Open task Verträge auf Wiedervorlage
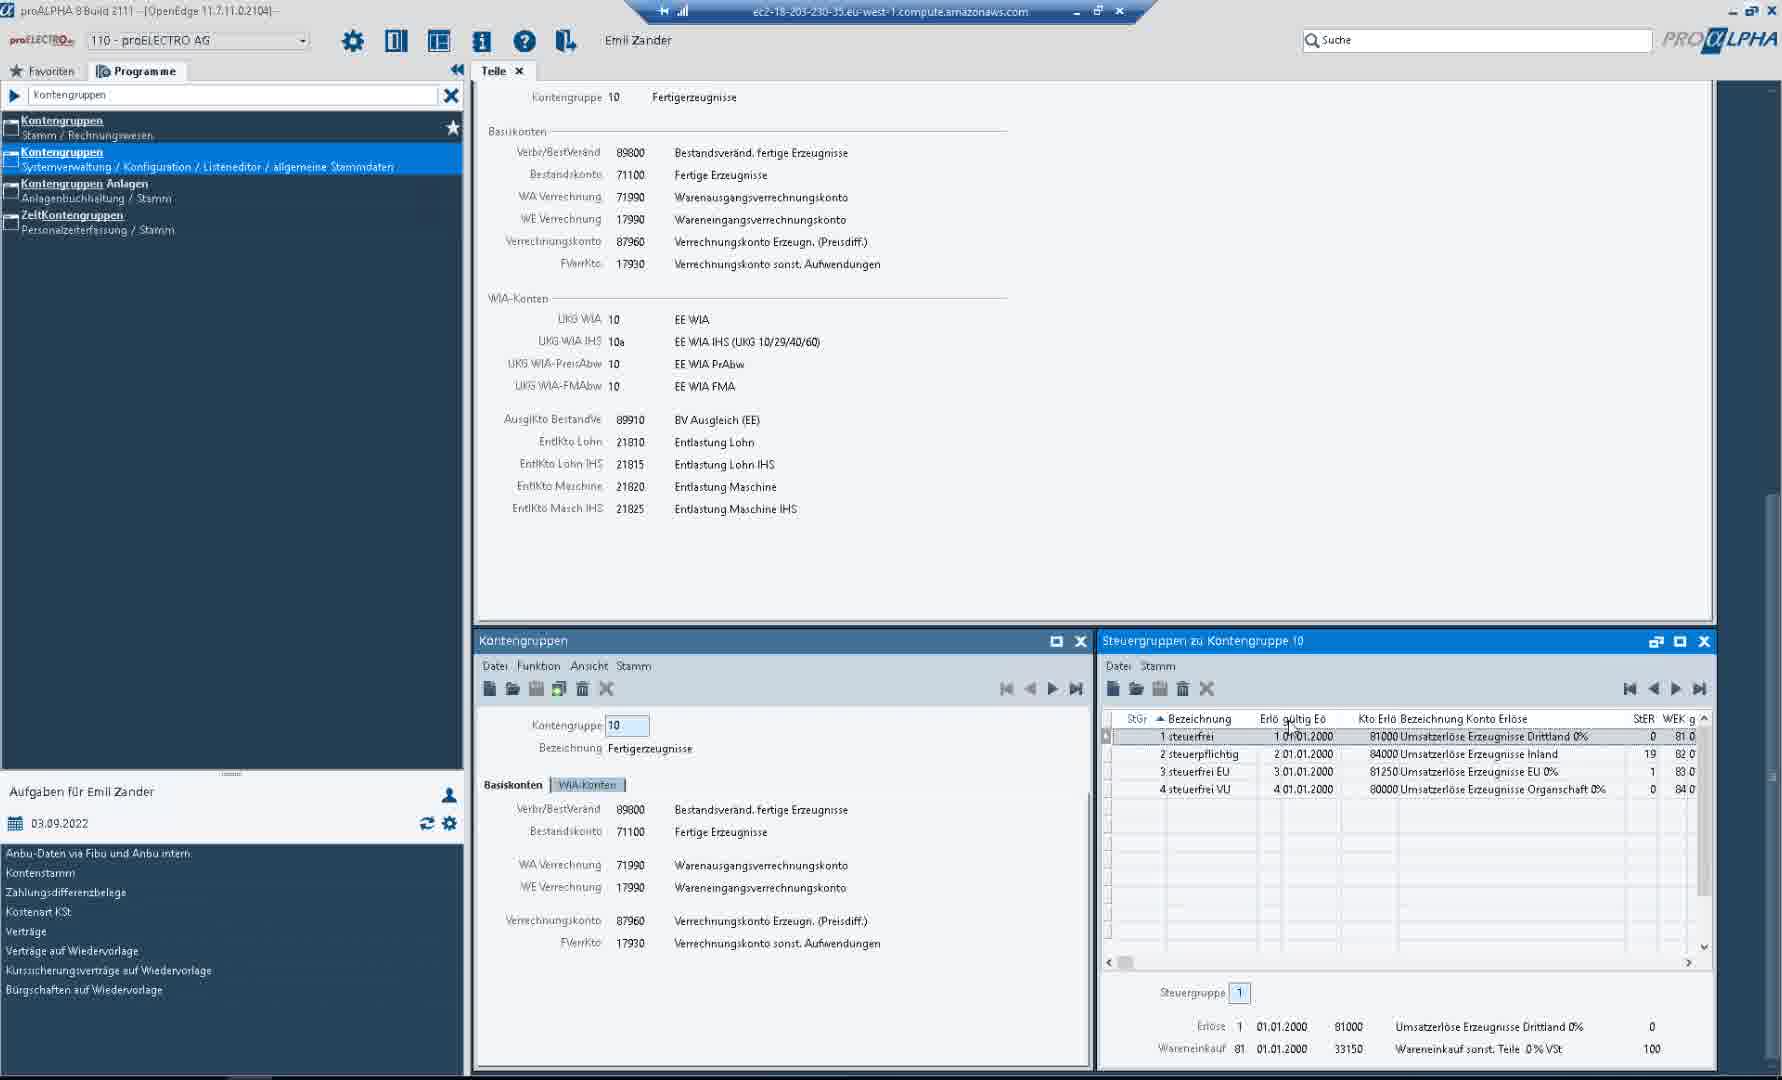Image resolution: width=1782 pixels, height=1080 pixels. click(x=72, y=951)
